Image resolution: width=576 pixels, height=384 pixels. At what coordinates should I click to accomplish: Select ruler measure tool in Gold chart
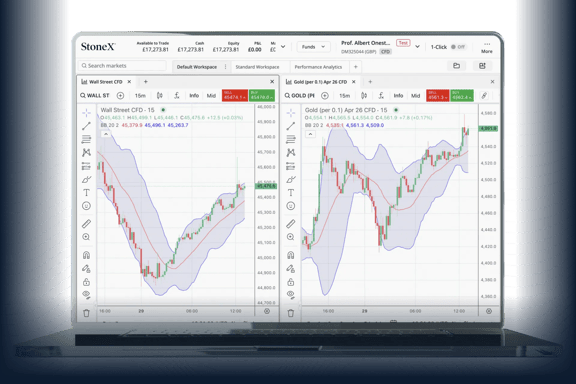(291, 223)
